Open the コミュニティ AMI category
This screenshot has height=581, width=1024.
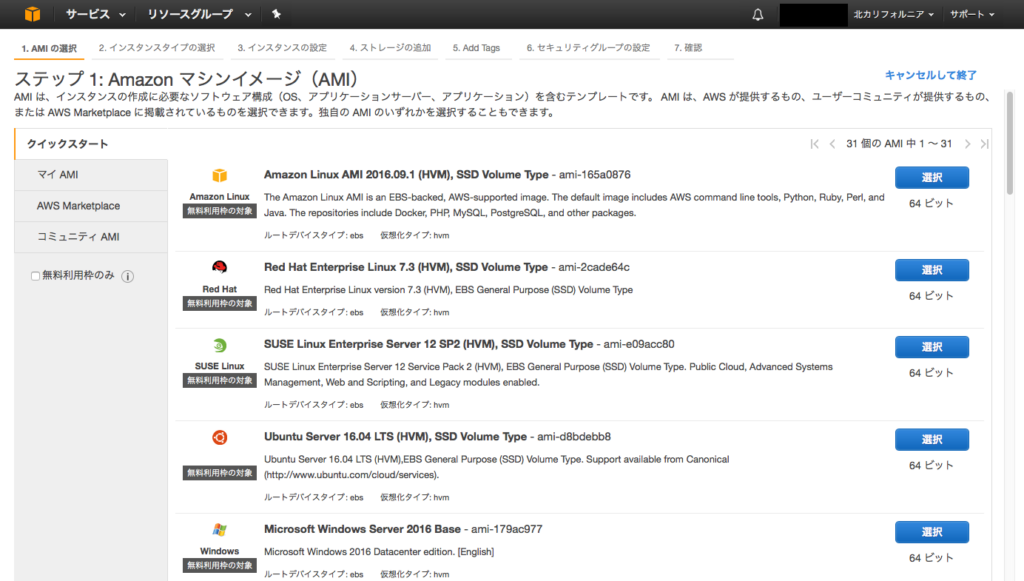point(91,237)
